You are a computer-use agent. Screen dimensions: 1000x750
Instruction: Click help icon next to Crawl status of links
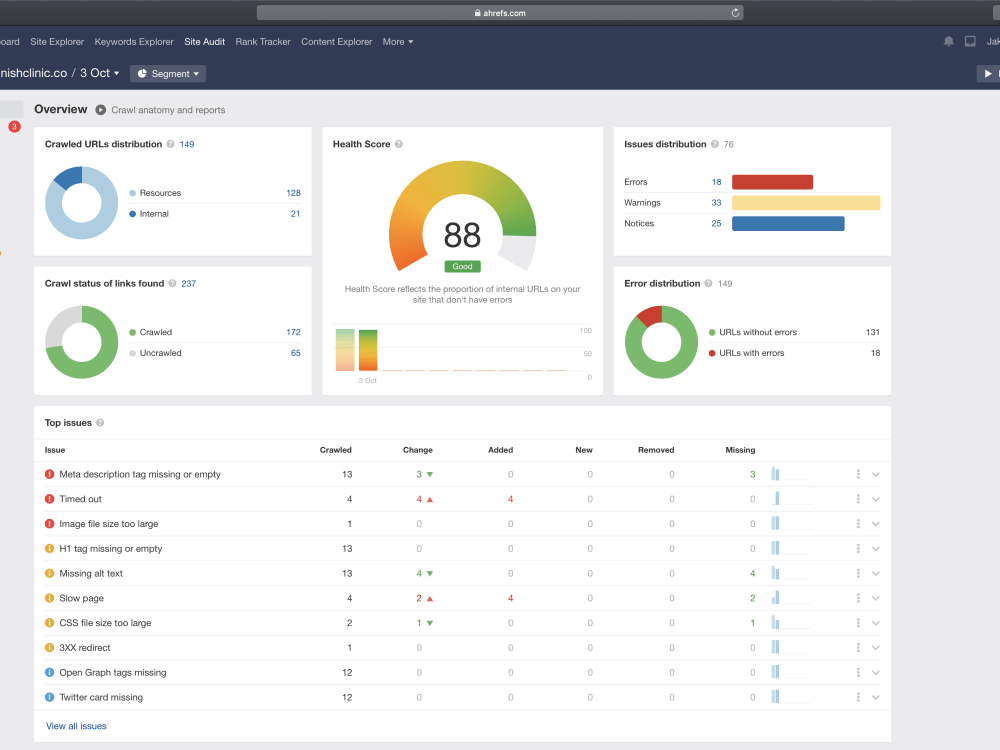pos(172,283)
